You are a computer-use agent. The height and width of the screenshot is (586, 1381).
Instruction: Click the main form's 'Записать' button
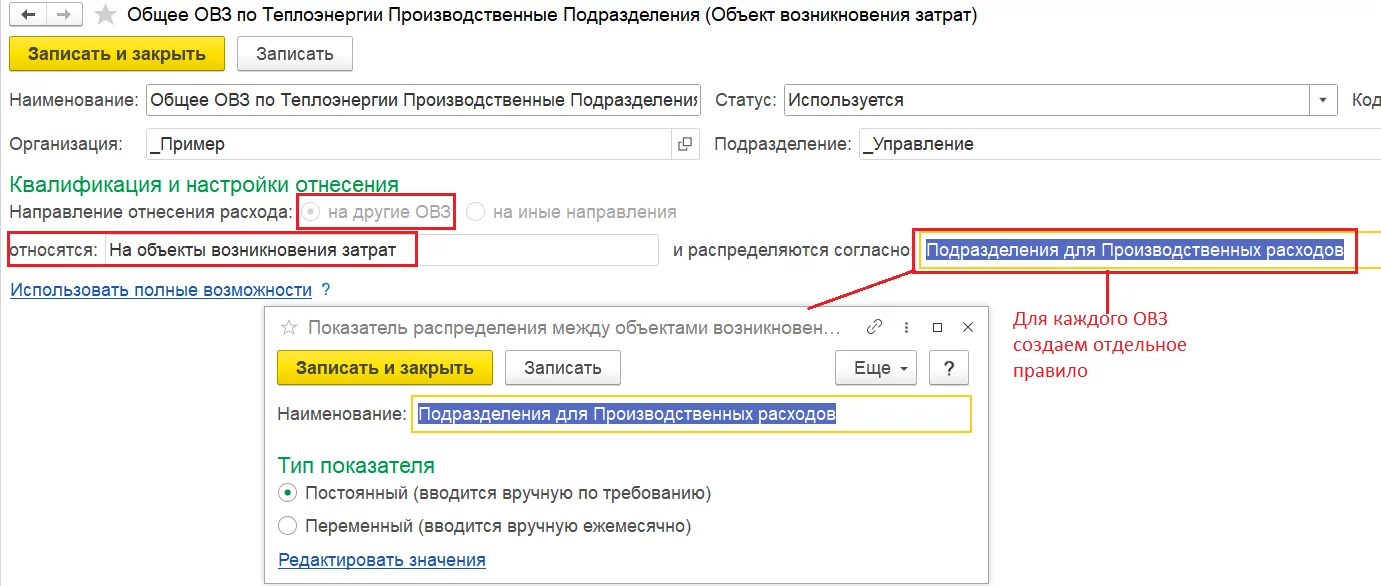coord(295,54)
